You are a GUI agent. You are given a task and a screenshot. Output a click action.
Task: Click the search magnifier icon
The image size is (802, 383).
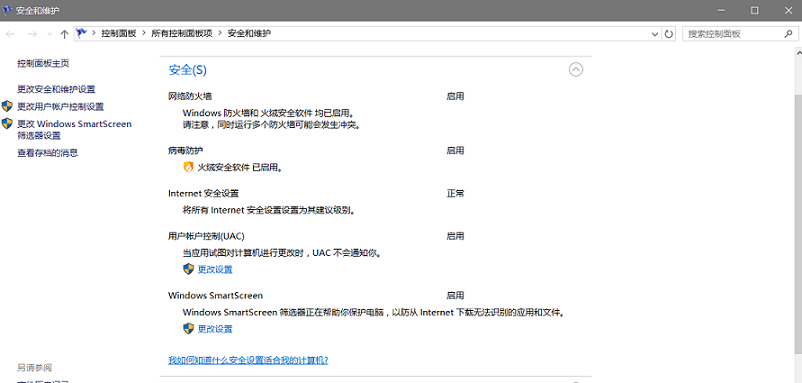click(x=788, y=34)
